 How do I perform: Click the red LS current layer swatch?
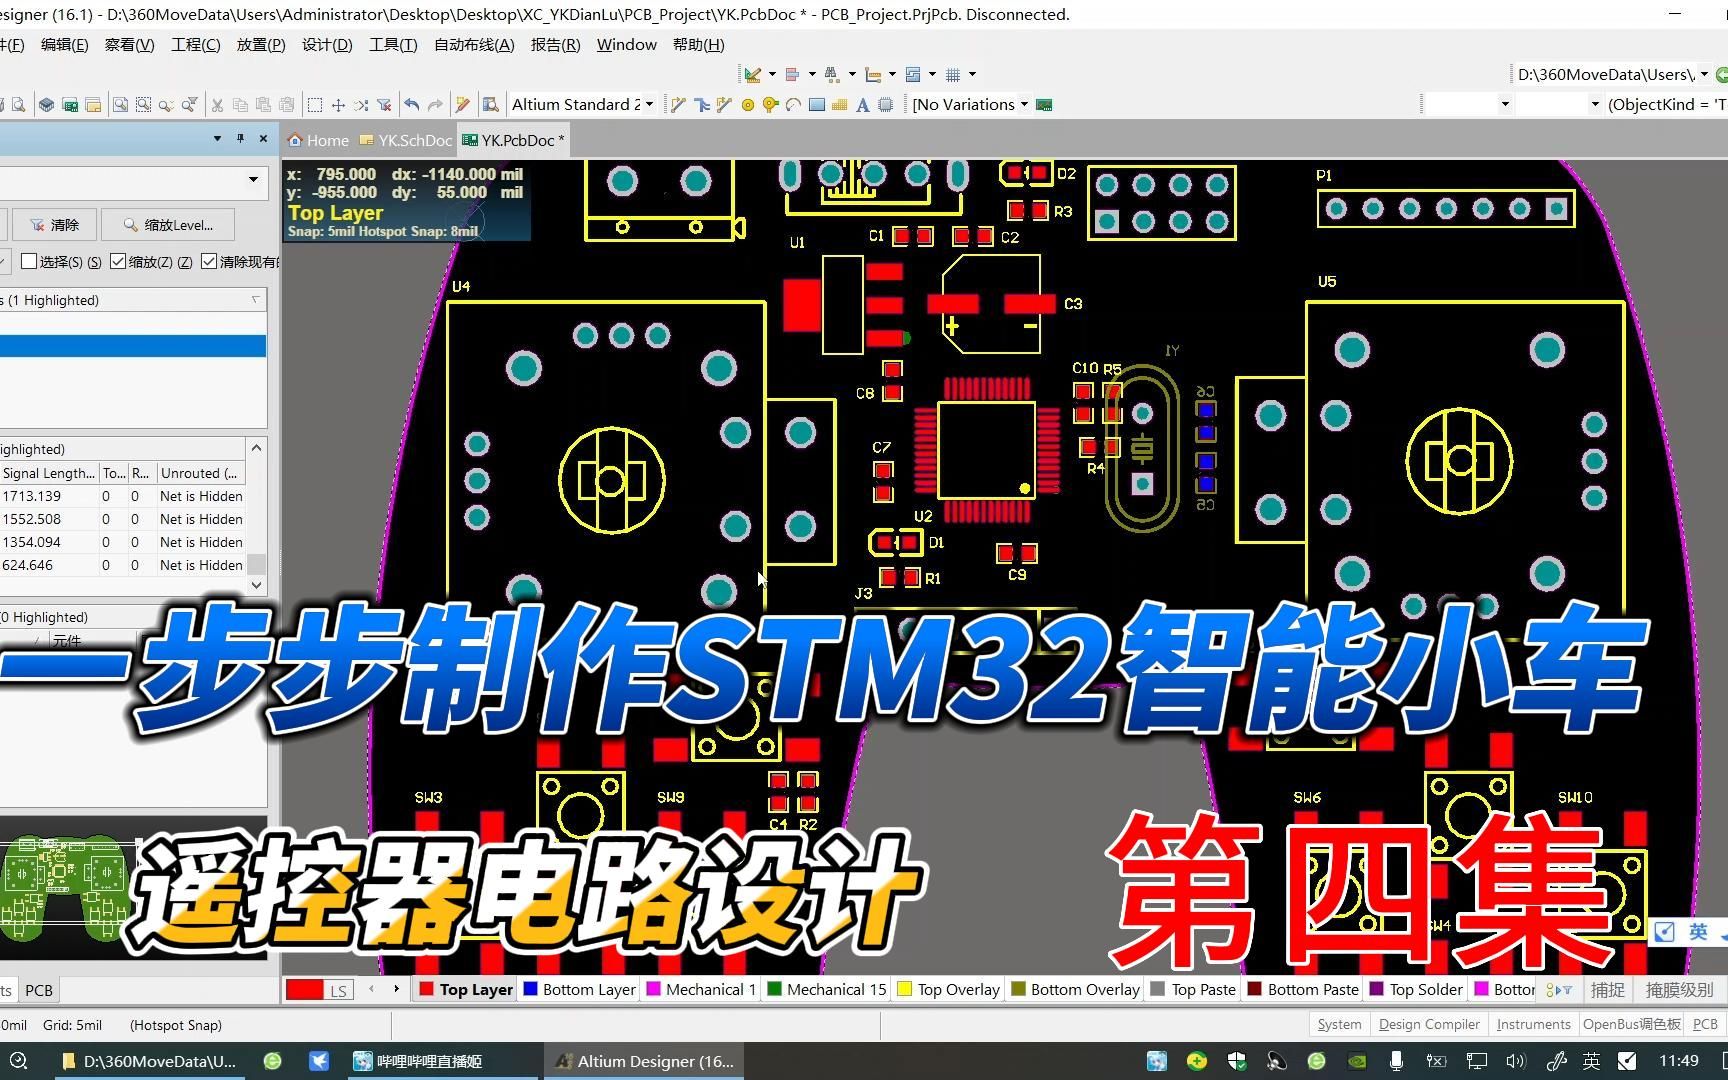pyautogui.click(x=304, y=989)
